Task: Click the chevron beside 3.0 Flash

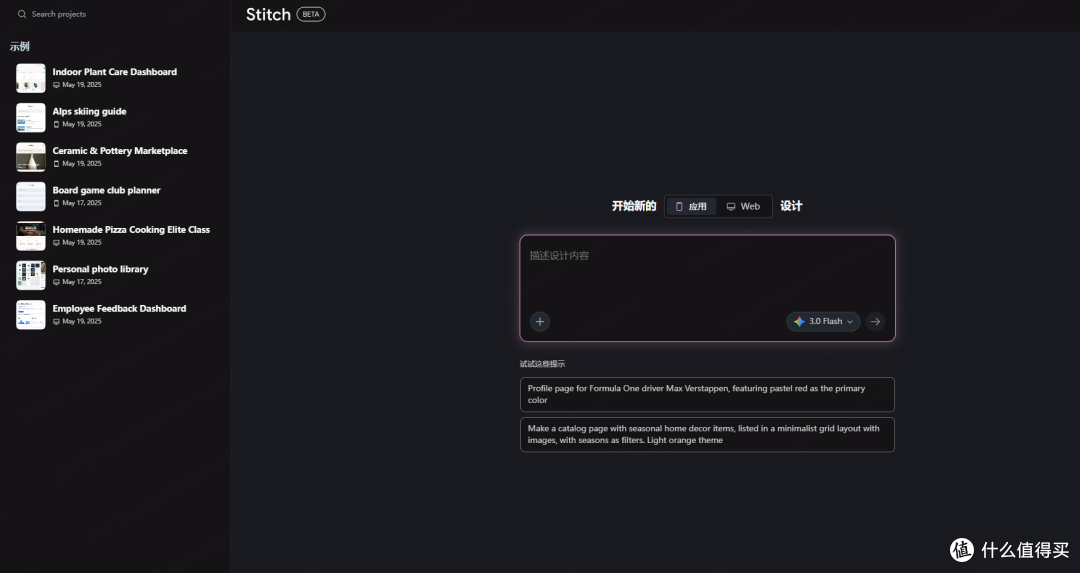Action: (850, 322)
